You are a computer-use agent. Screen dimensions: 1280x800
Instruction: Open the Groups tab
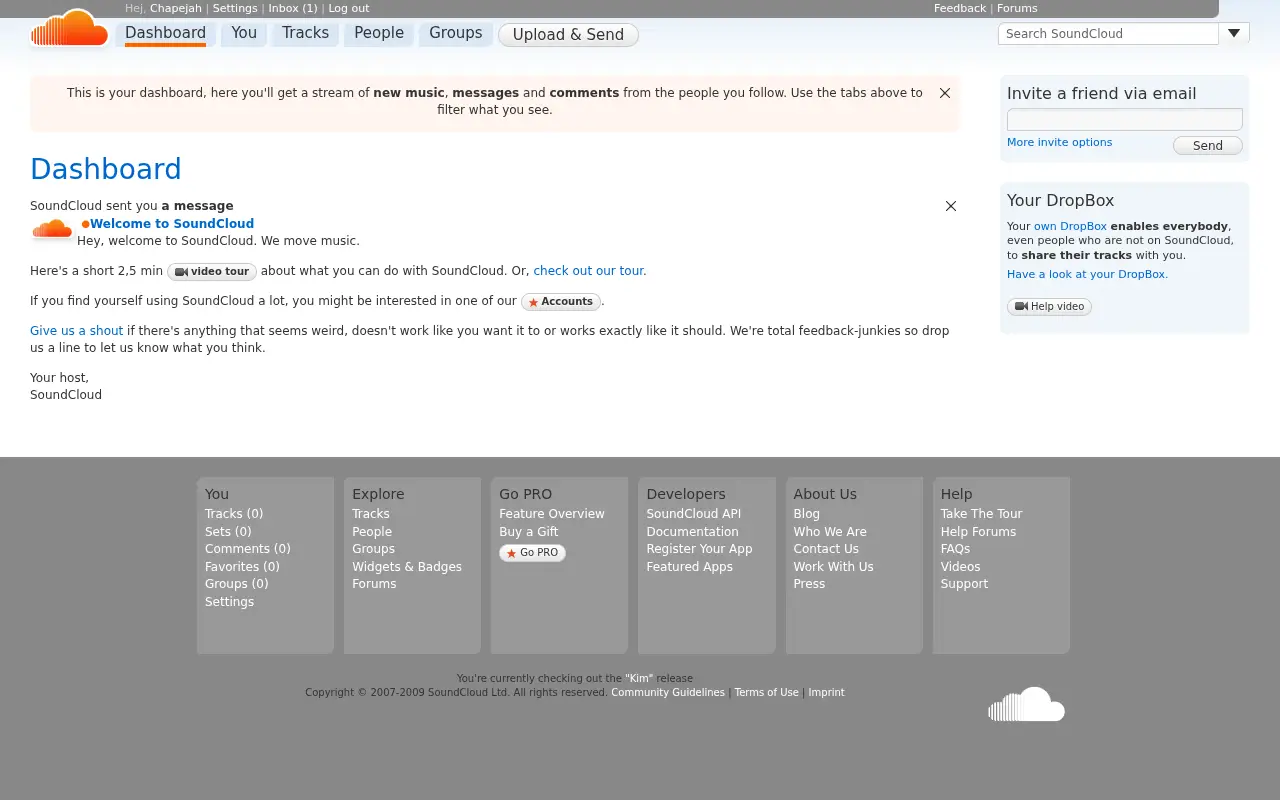click(x=456, y=33)
